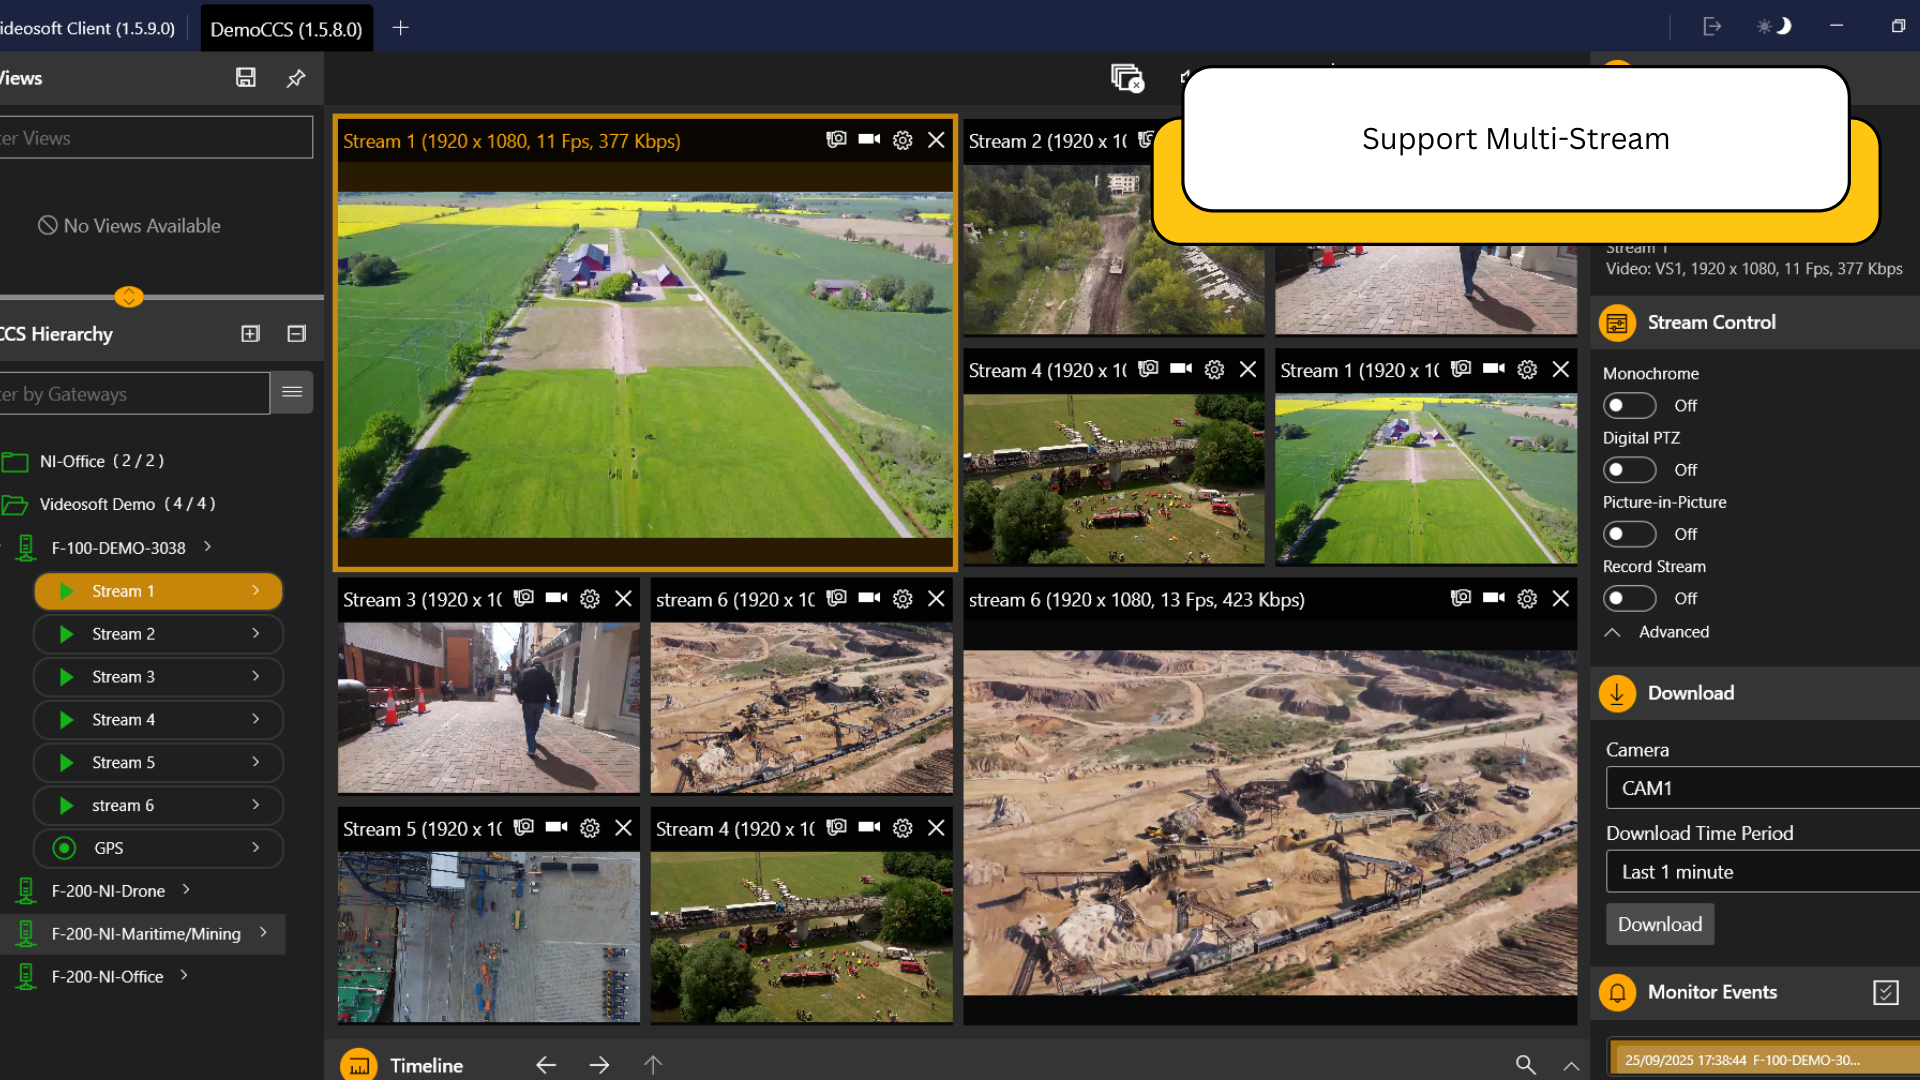Open the Download Time Period dropdown
Image resolution: width=1920 pixels, height=1080 pixels.
point(1760,871)
